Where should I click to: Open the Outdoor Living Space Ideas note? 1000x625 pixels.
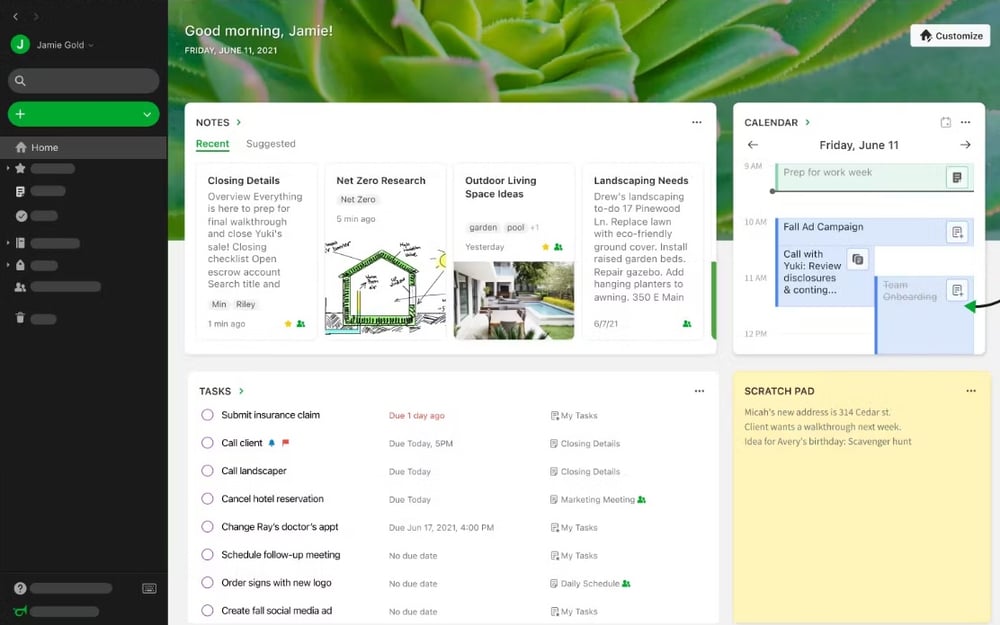click(514, 252)
